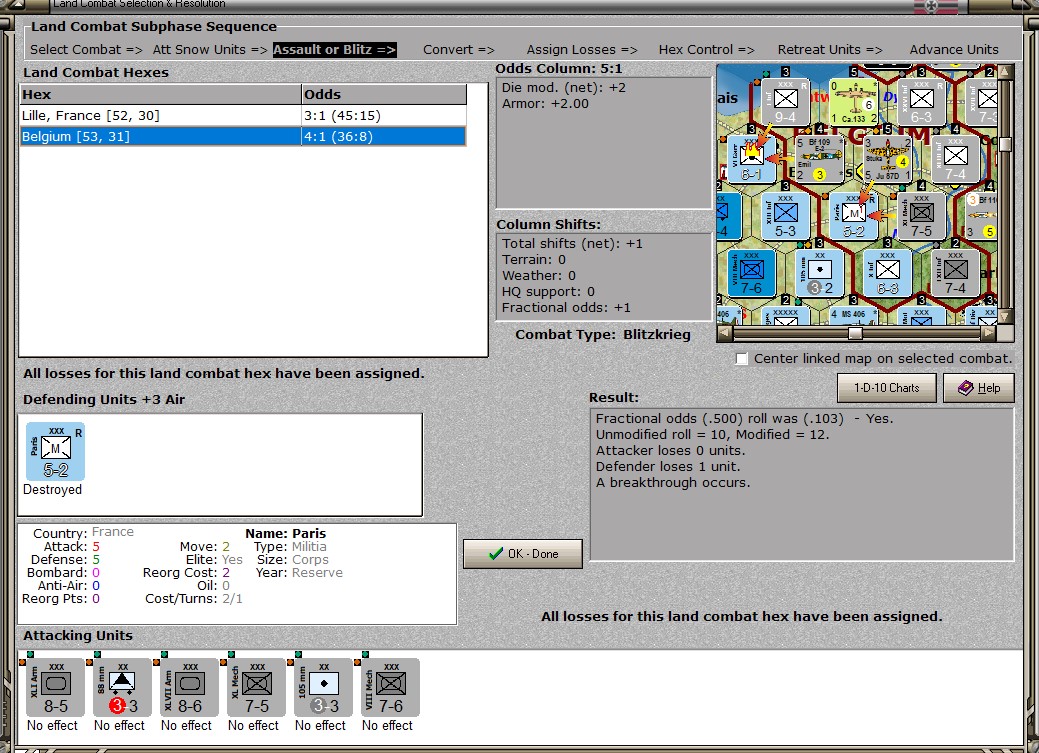Click the map's horizontal scrollbar left arrow
This screenshot has width=1039, height=753.
click(x=724, y=333)
